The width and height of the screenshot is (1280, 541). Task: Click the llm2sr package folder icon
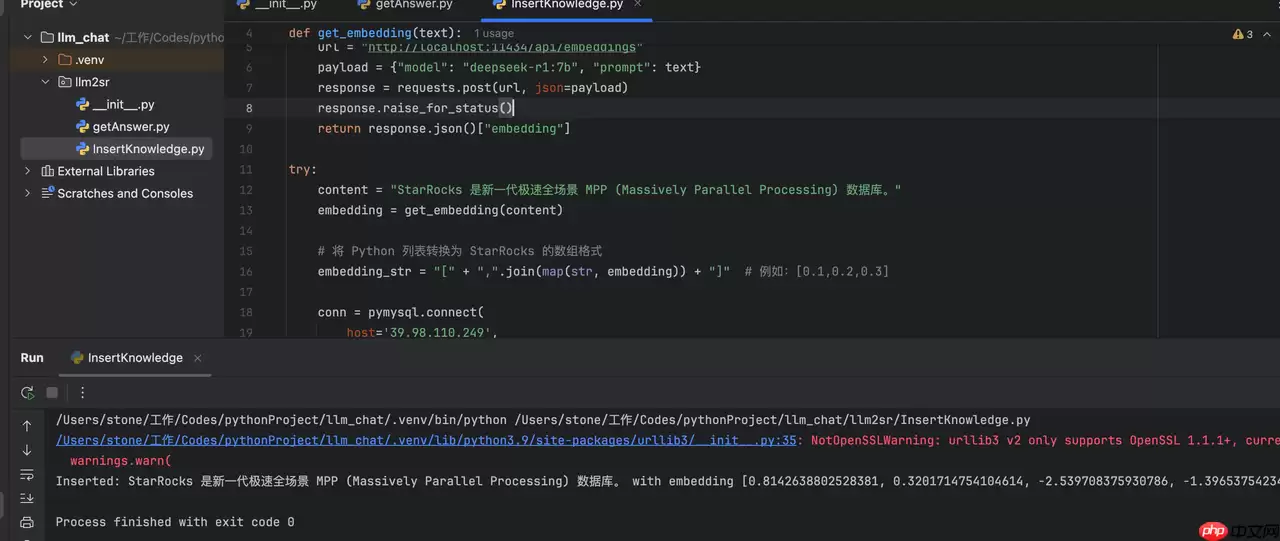pos(65,82)
